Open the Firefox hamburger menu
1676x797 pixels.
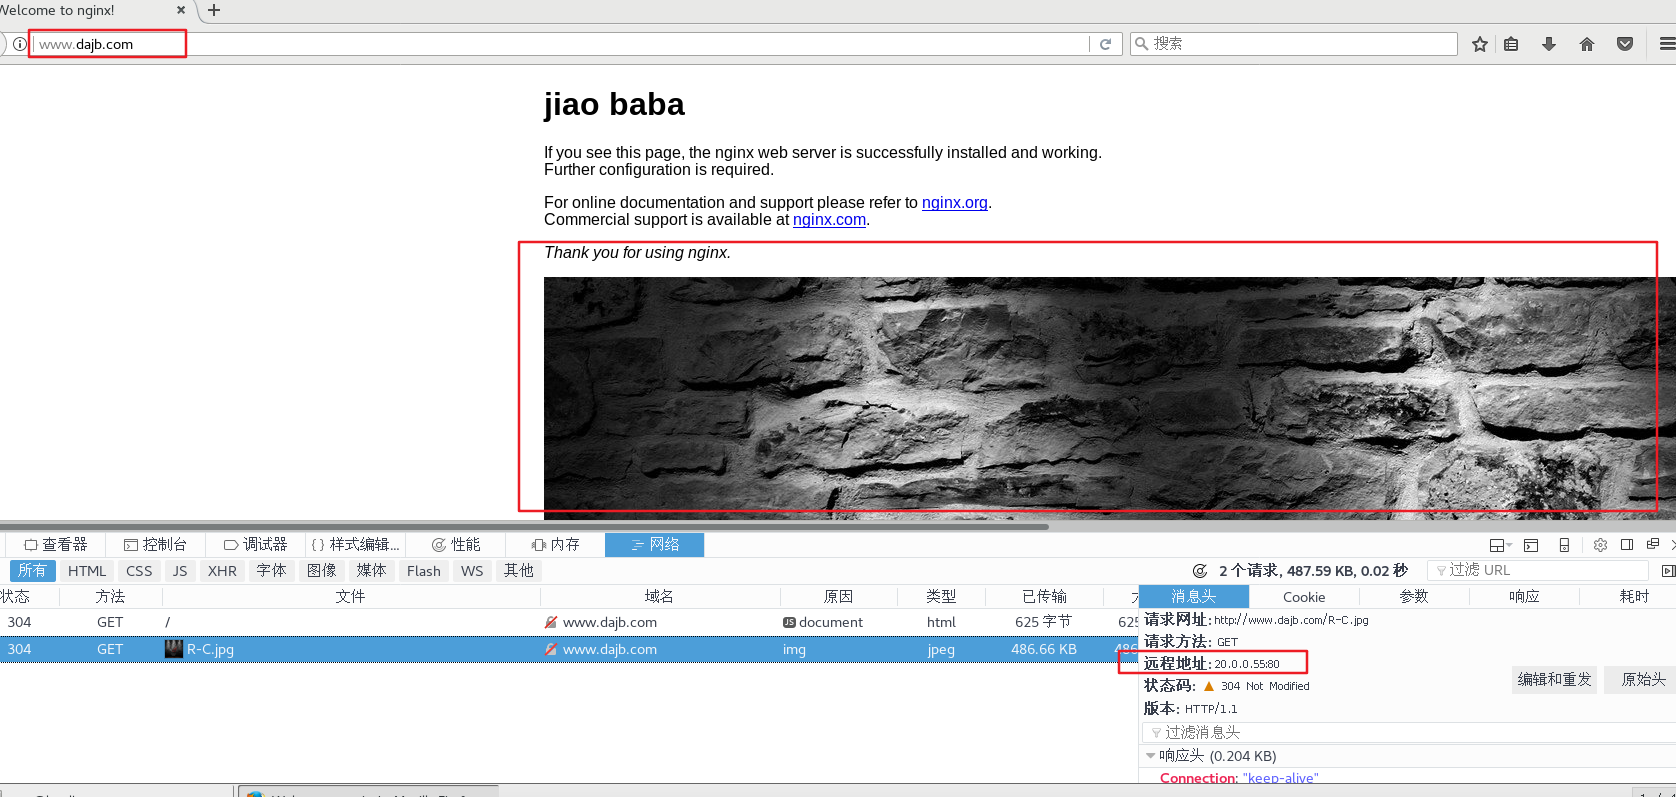(1667, 44)
